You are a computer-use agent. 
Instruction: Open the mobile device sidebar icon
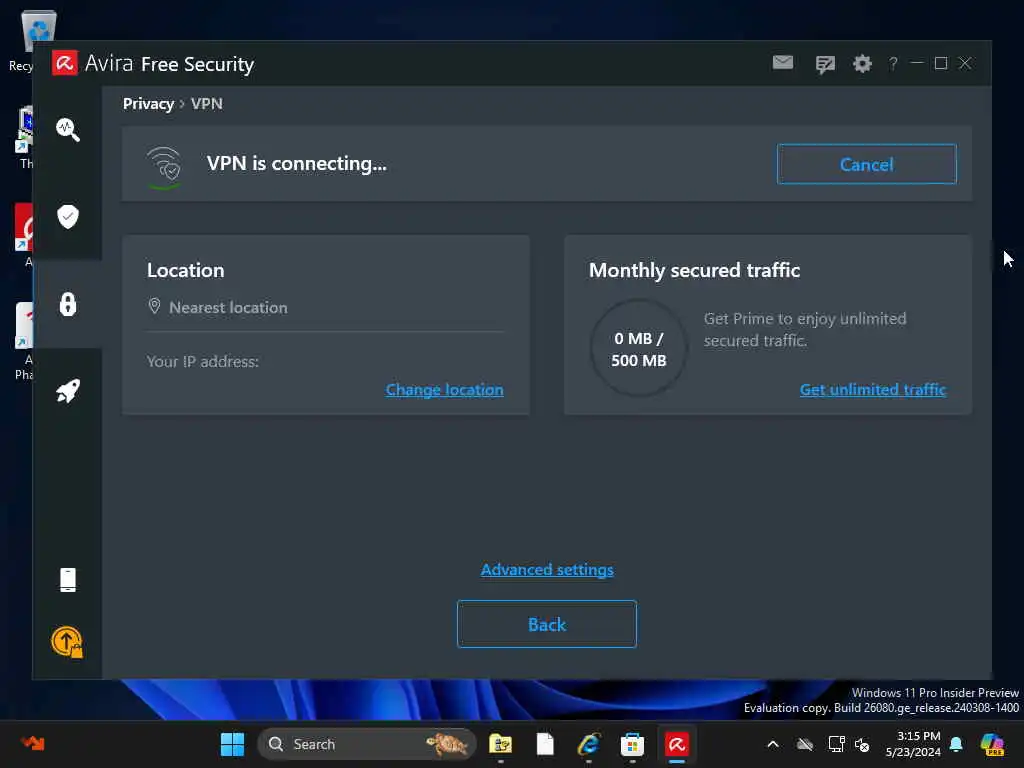tap(68, 579)
